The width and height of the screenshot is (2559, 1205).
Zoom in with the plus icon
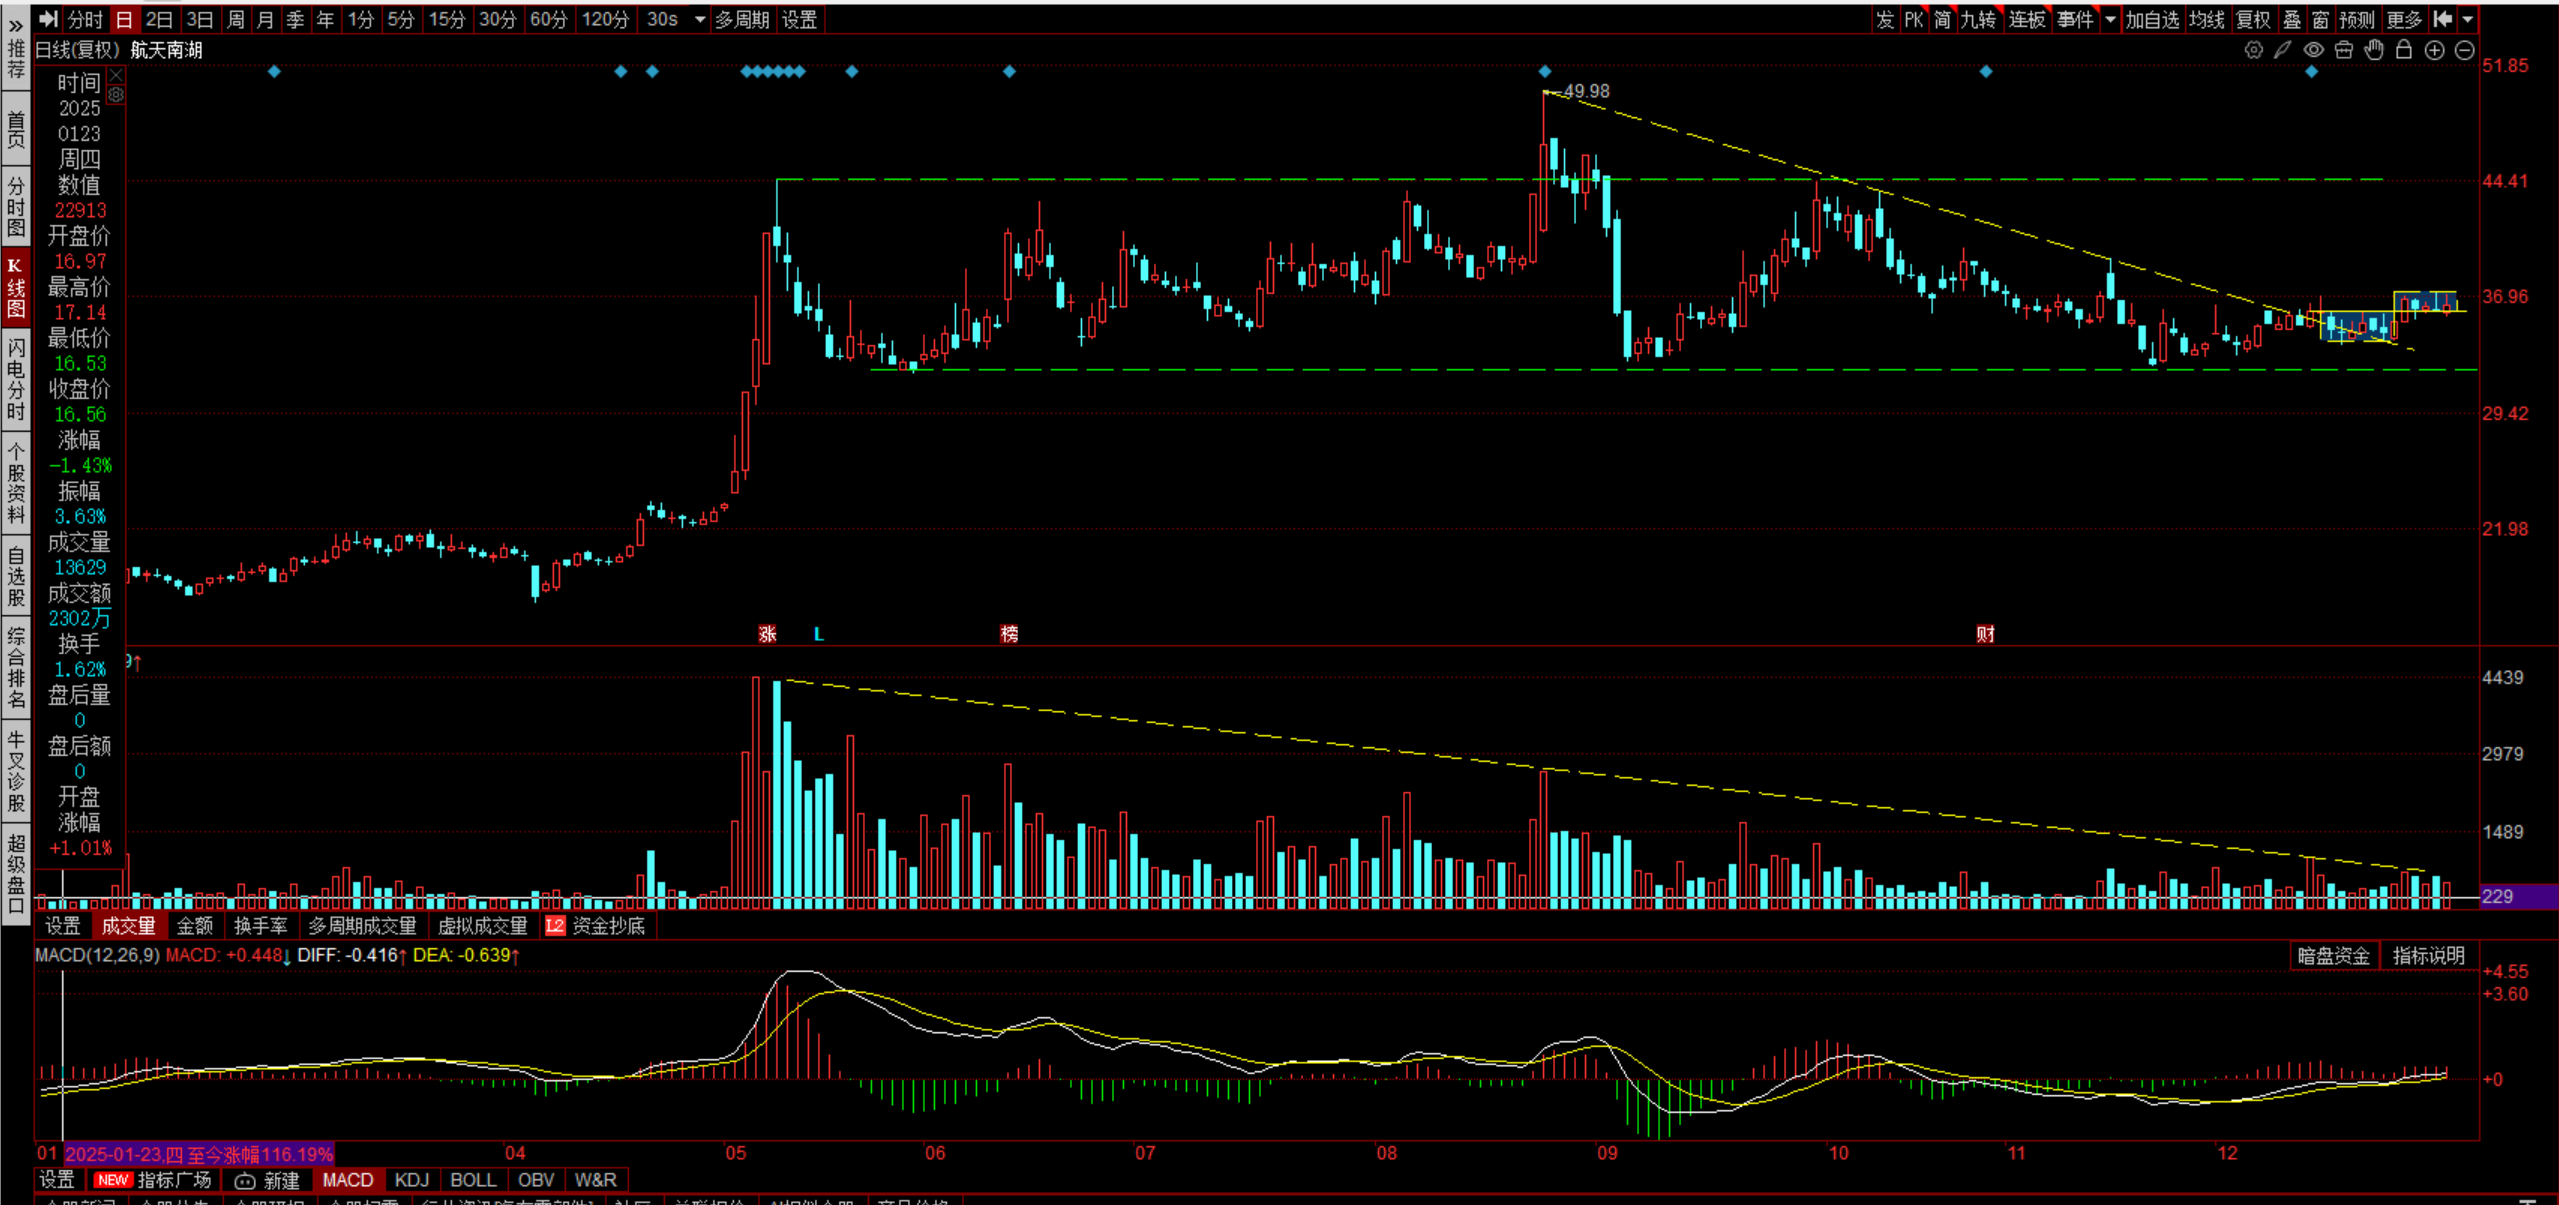tap(2435, 50)
